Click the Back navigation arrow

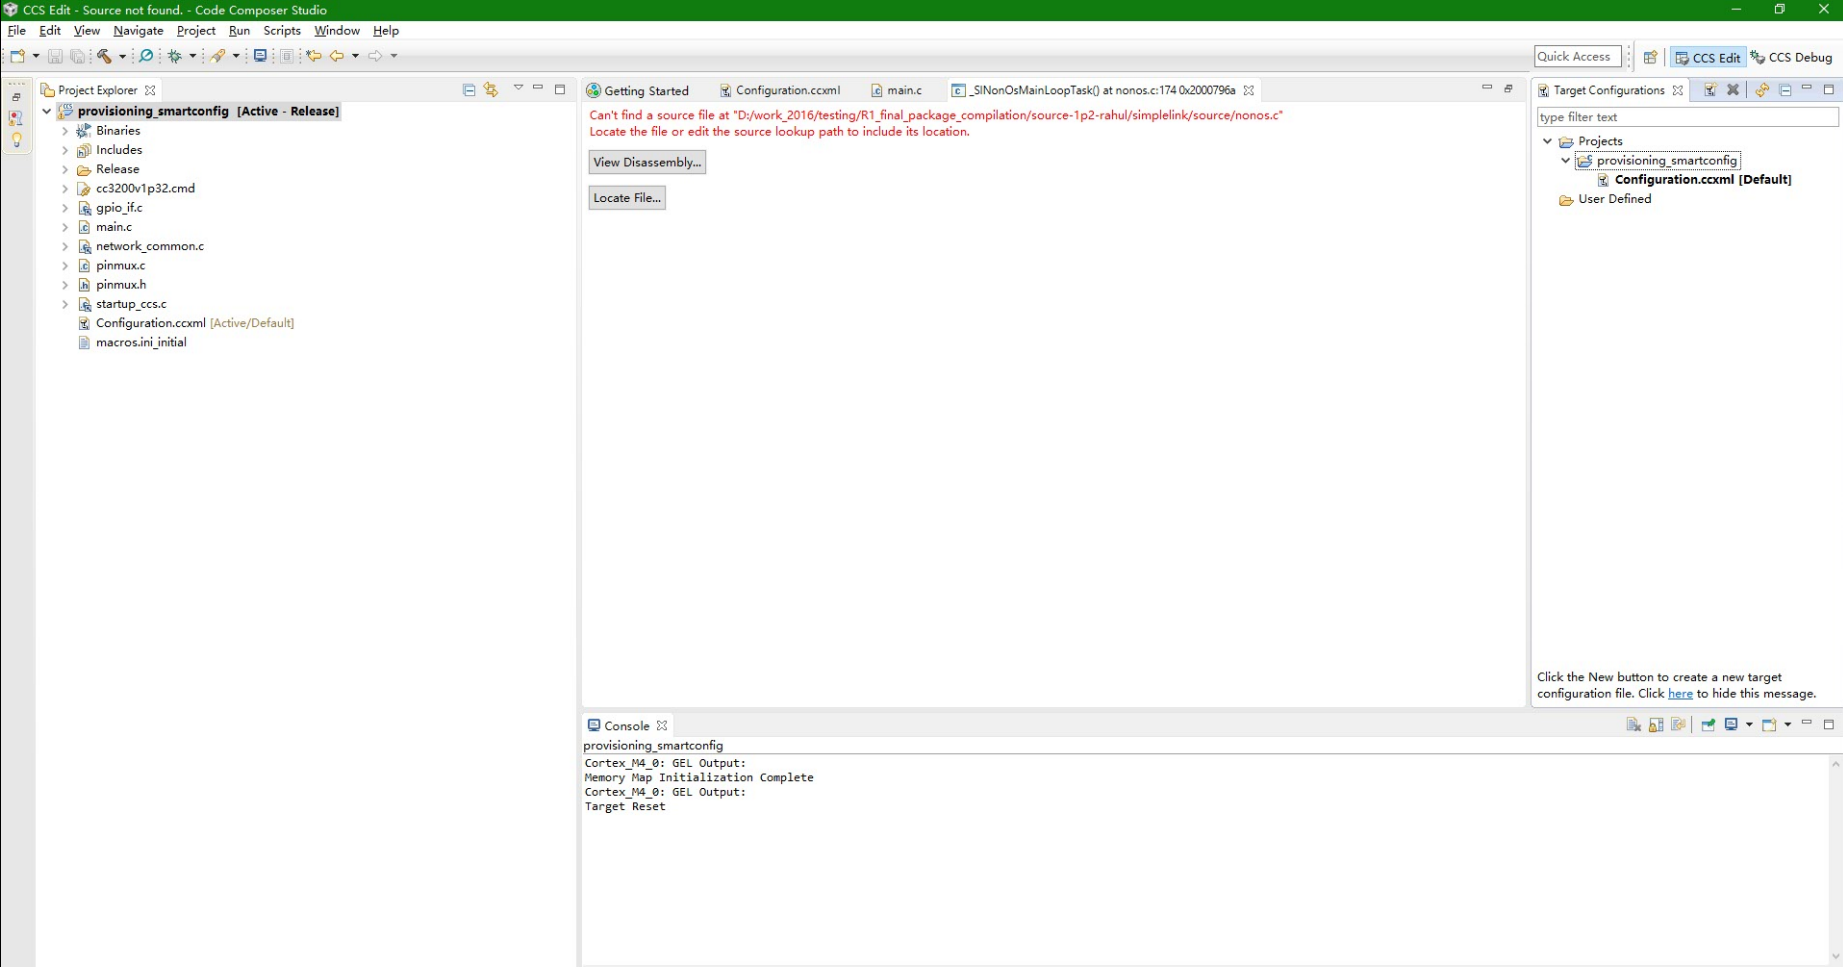[x=337, y=56]
